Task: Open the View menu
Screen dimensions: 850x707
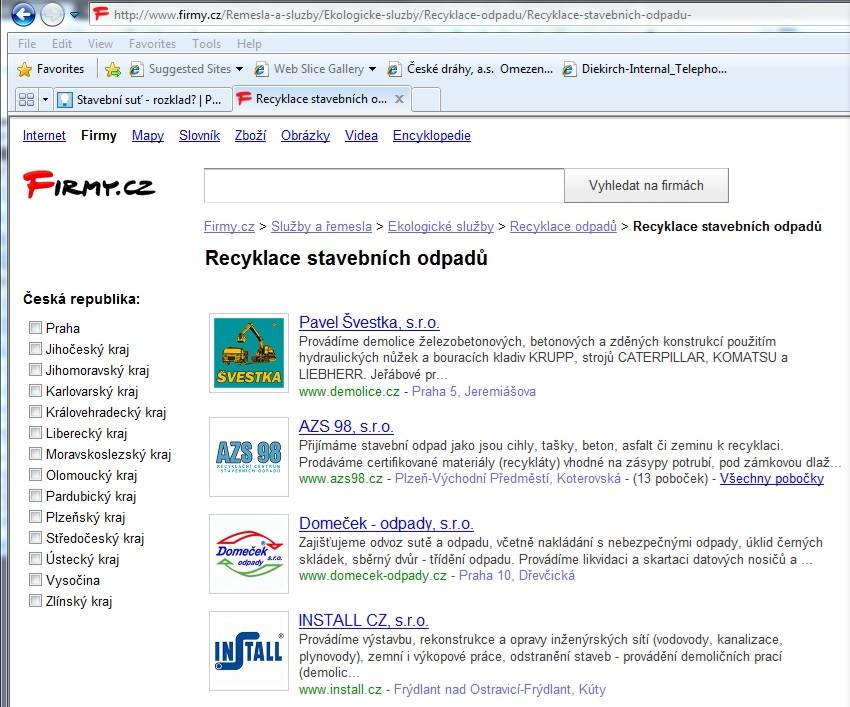Action: [x=100, y=44]
